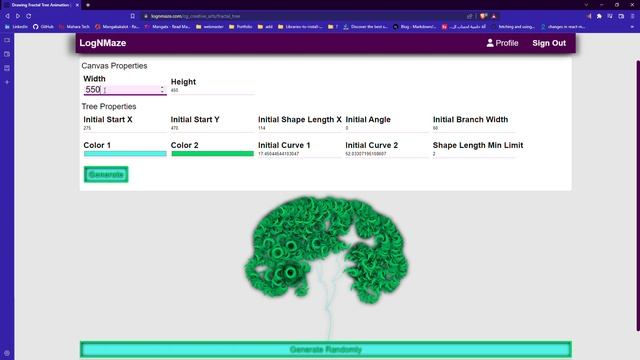The height and width of the screenshot is (360, 640).
Task: Click the tab search chevron in title bar
Action: click(x=586, y=5)
